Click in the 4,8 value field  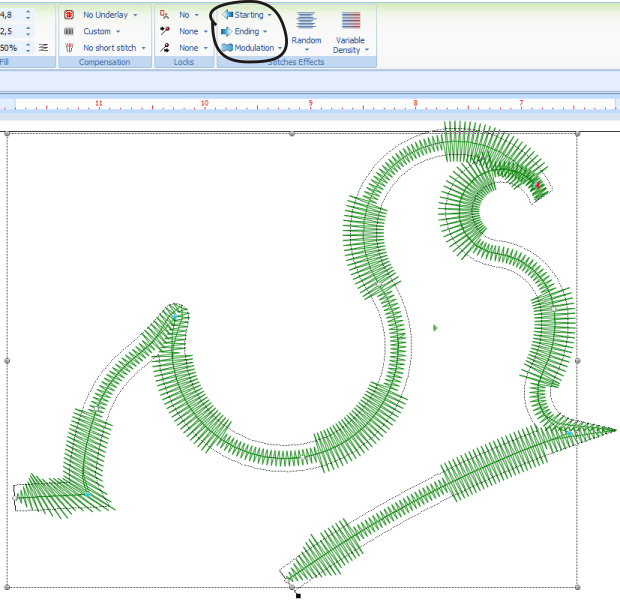pos(11,15)
